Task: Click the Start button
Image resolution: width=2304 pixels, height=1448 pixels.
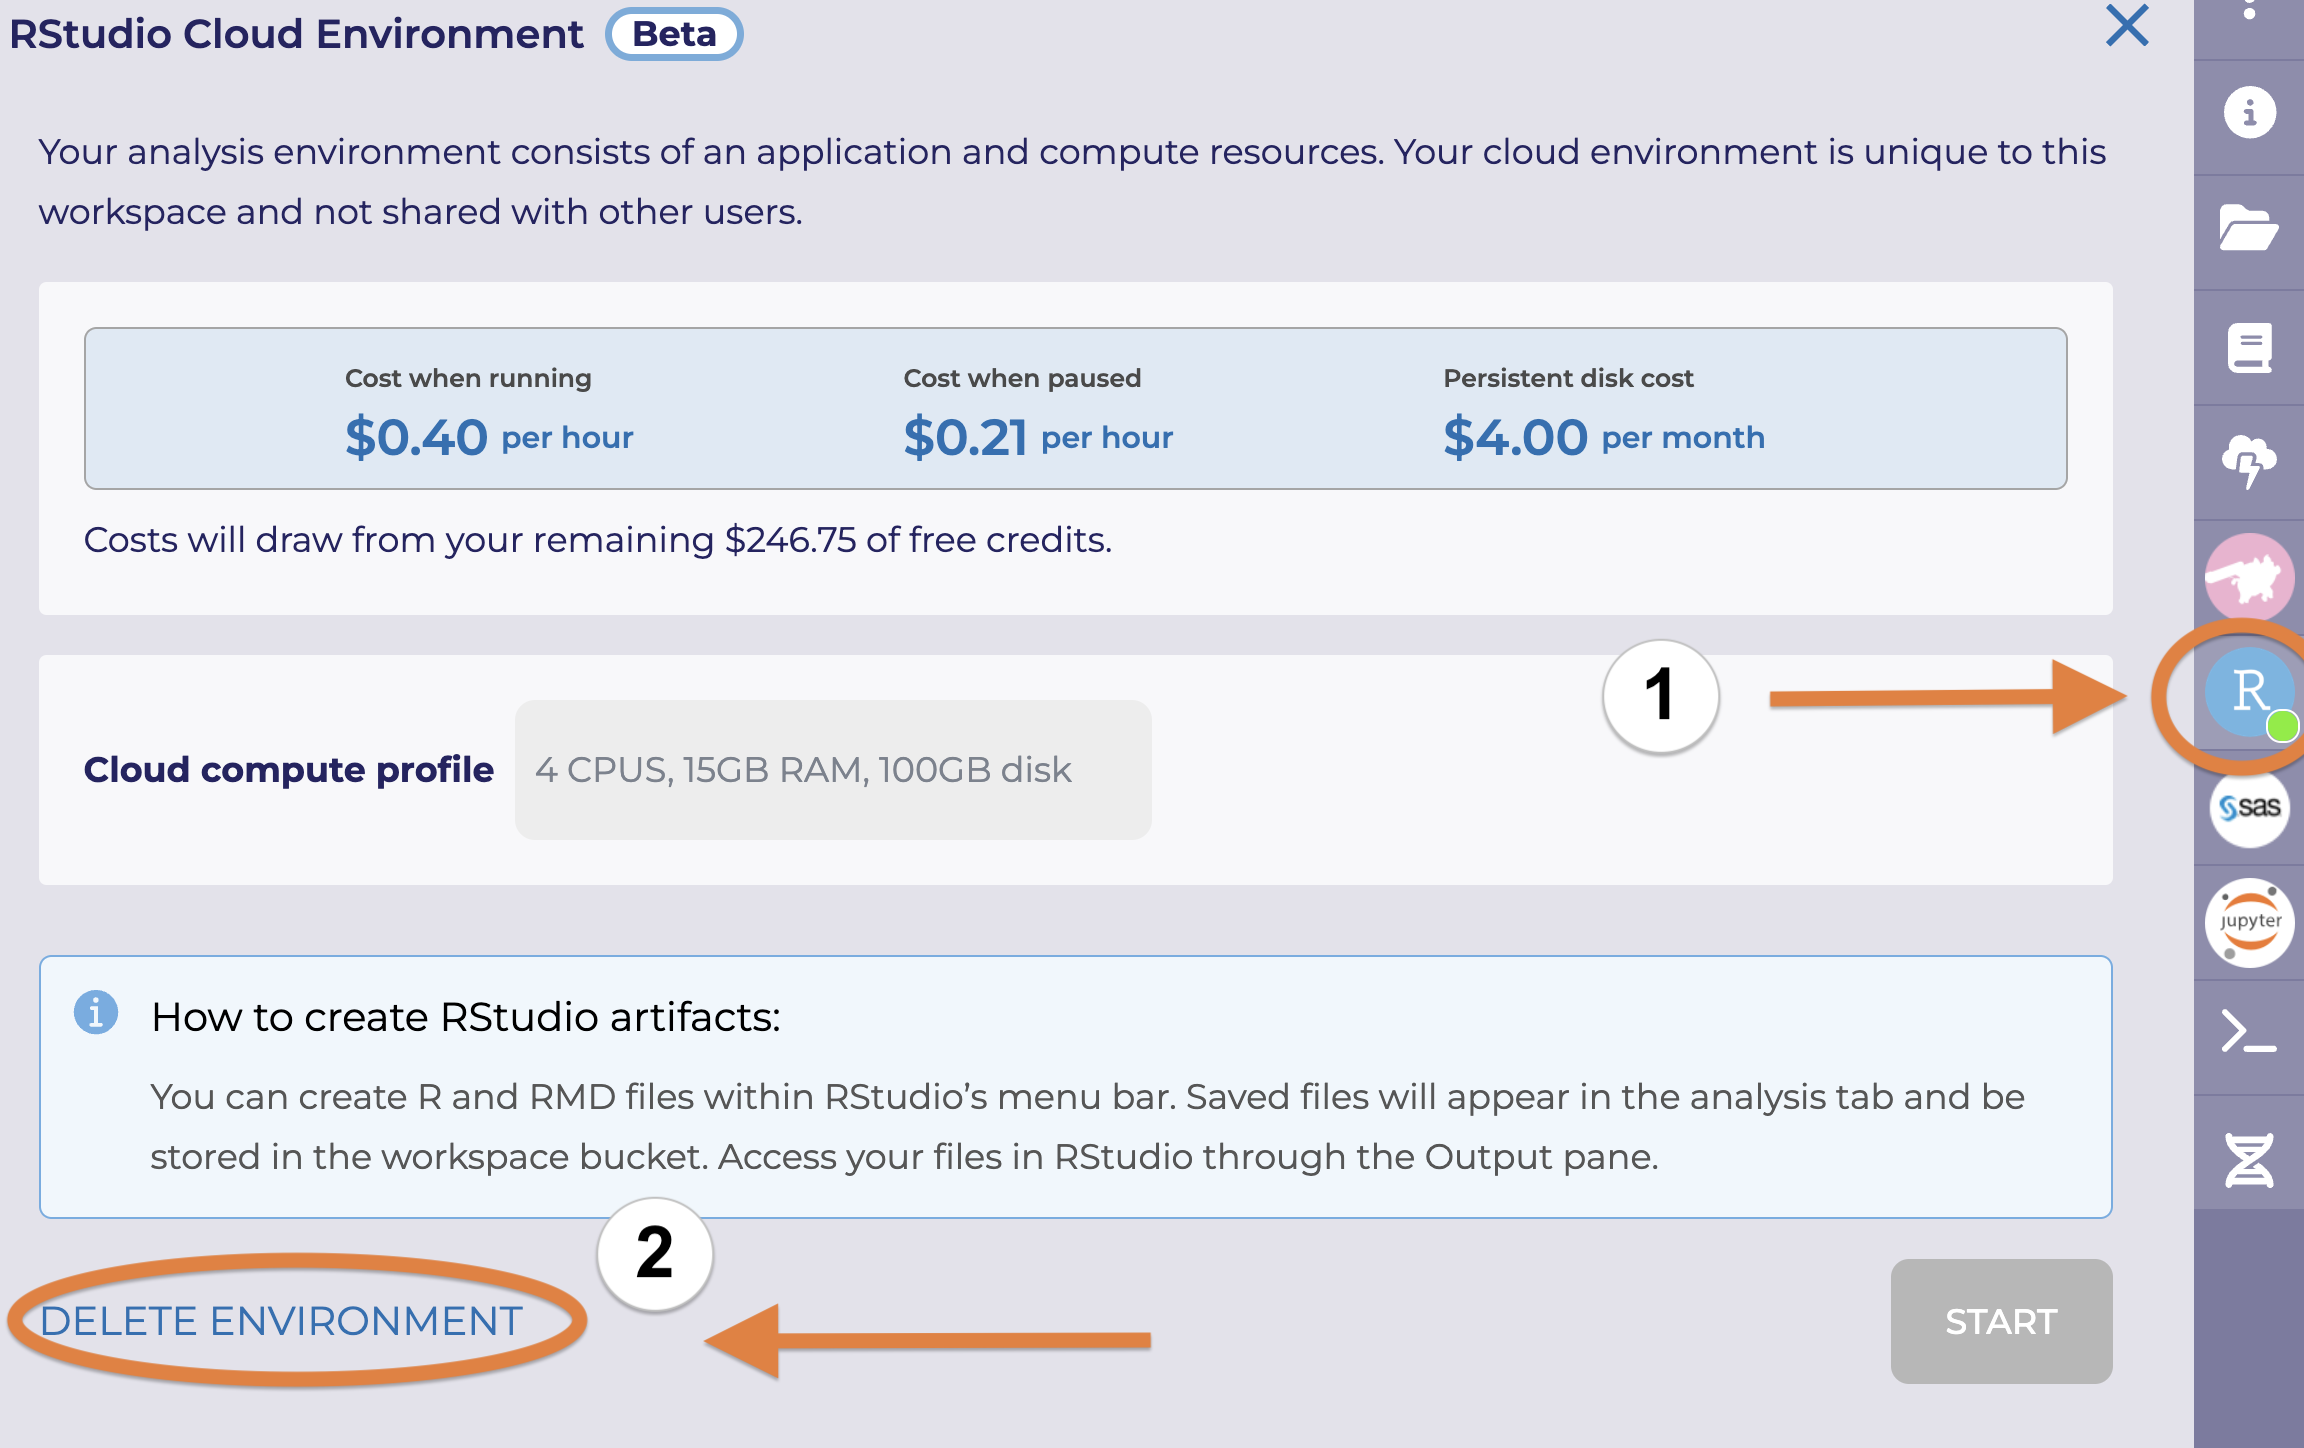Action: [2001, 1321]
